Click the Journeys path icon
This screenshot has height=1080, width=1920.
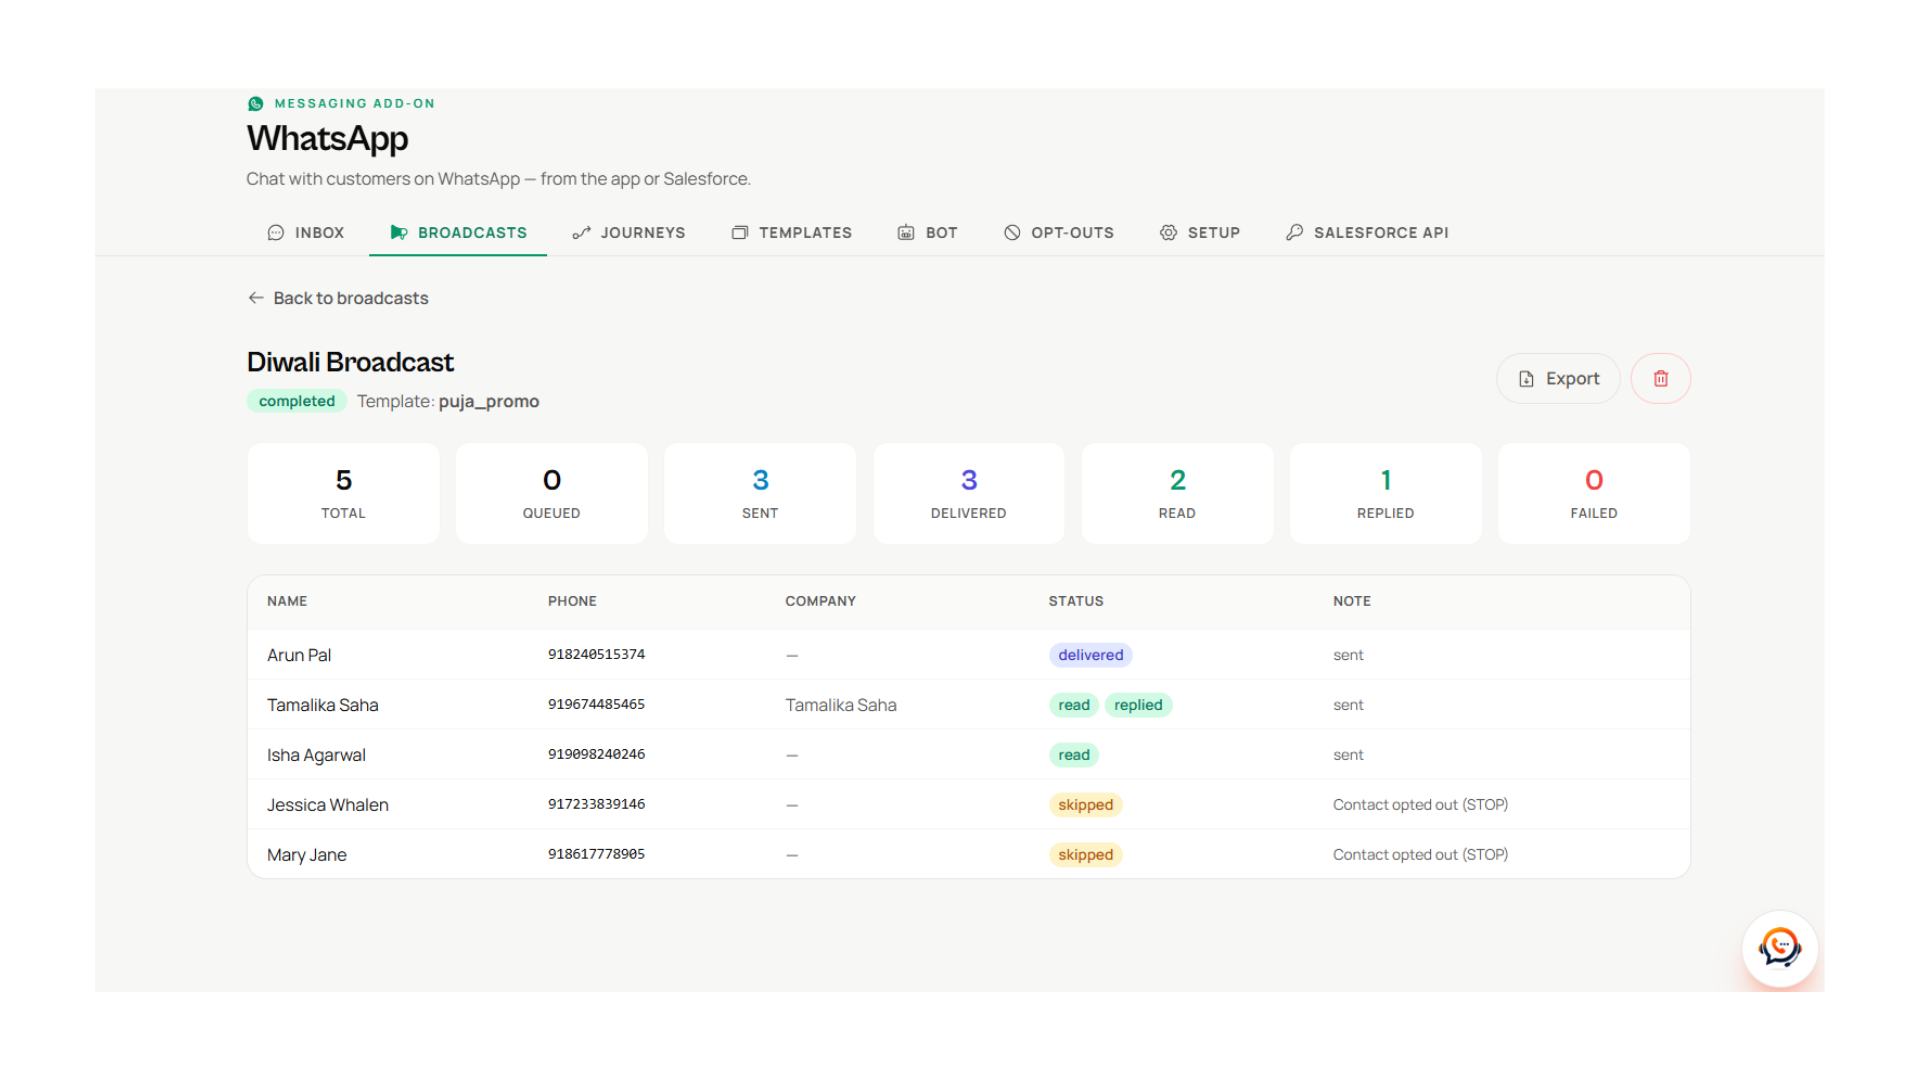[581, 232]
